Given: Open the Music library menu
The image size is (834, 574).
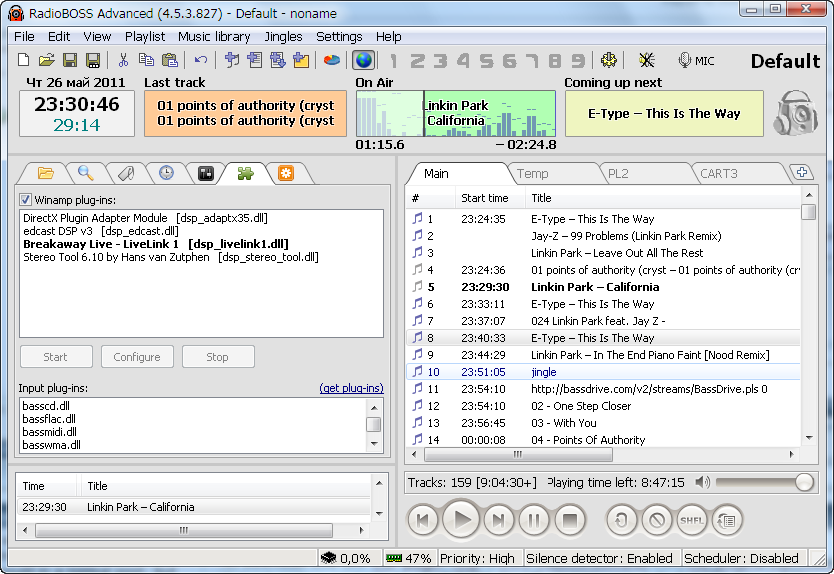Looking at the screenshot, I should tap(214, 37).
